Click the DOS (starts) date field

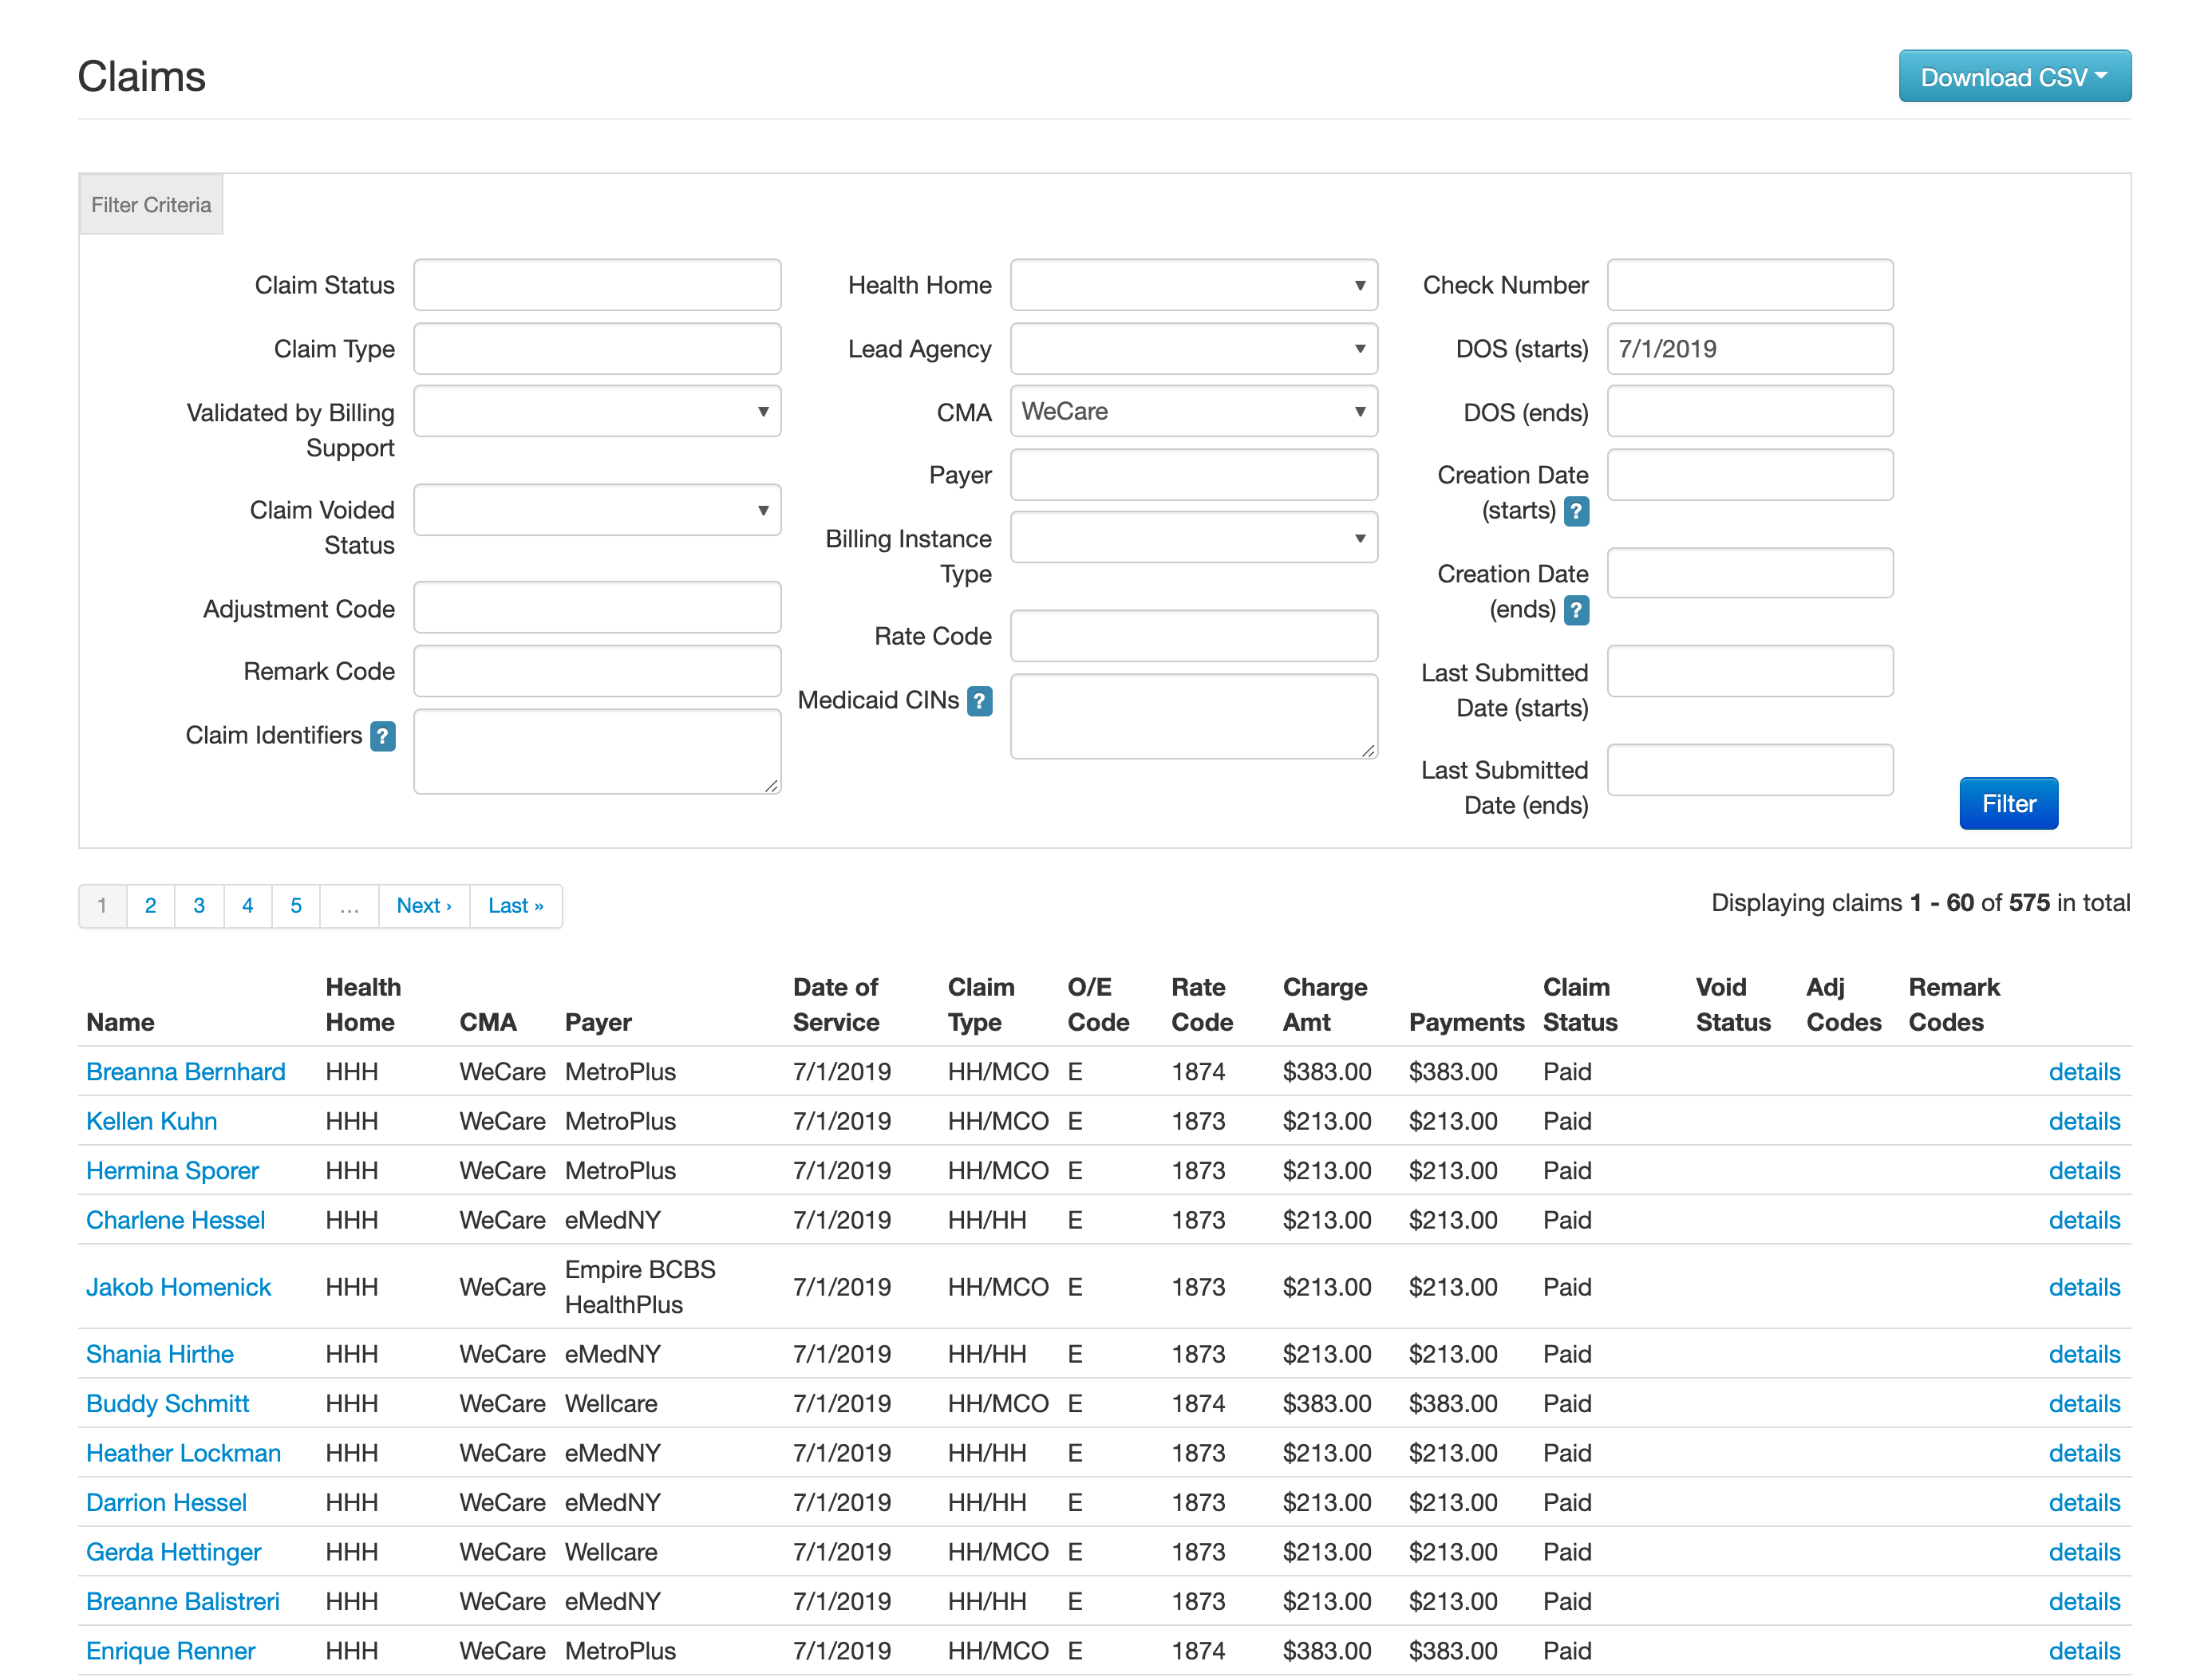point(1749,349)
